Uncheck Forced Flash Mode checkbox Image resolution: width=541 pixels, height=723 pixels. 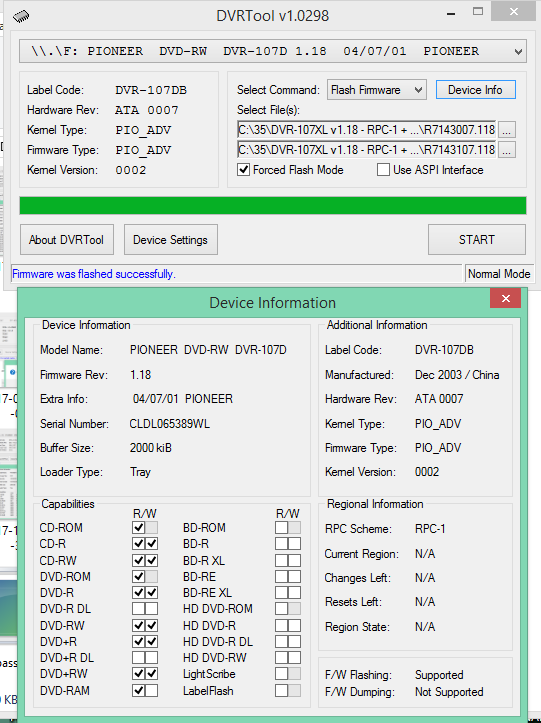(244, 170)
